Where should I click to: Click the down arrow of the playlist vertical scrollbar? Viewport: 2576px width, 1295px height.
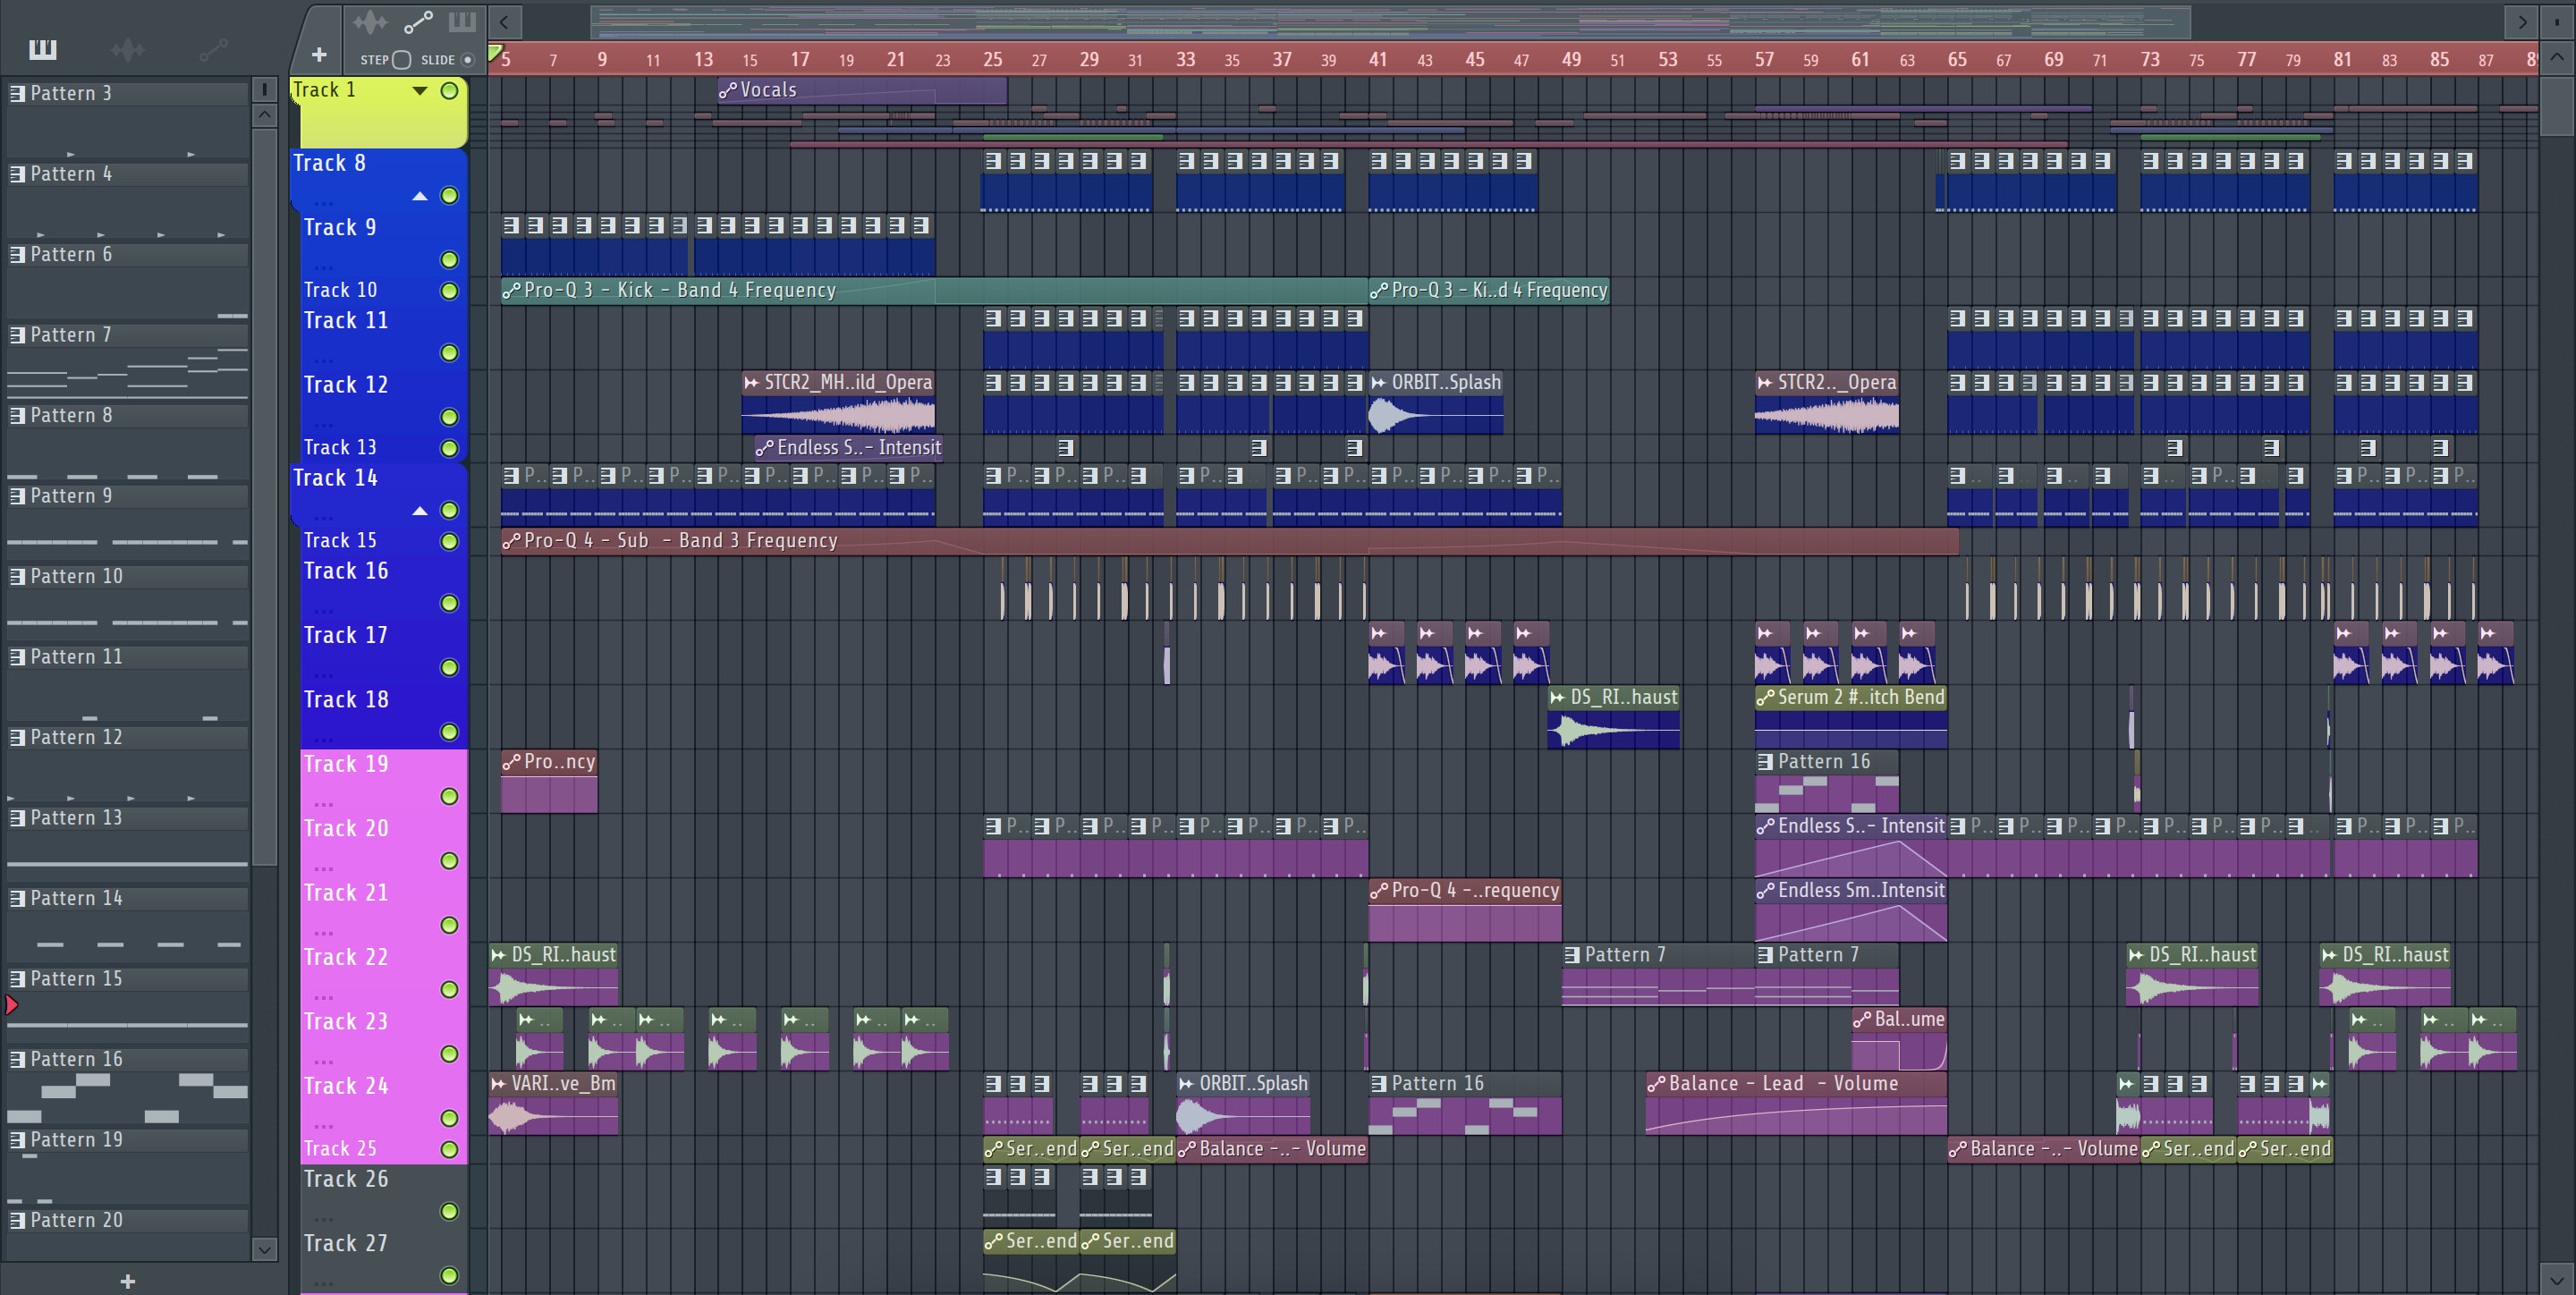click(2556, 1279)
